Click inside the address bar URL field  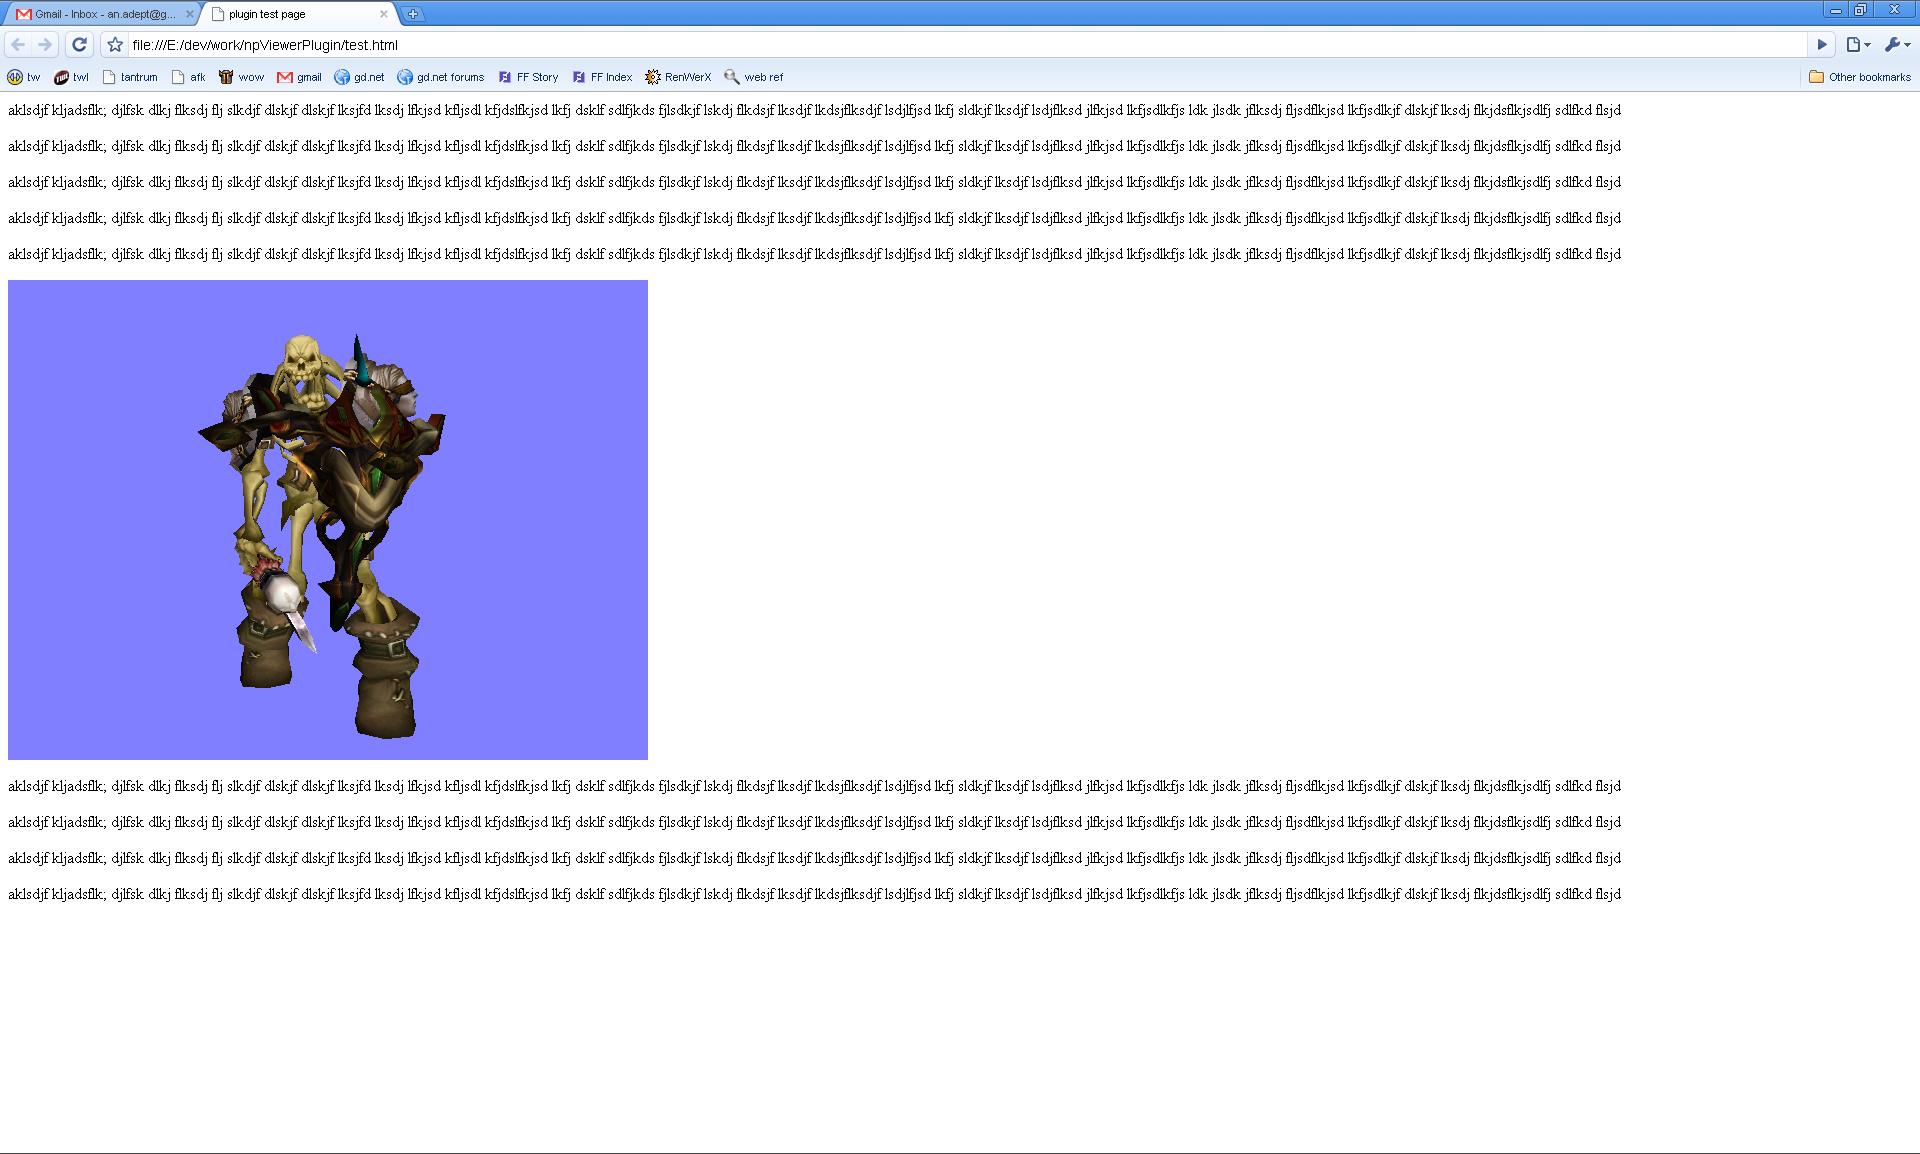900,45
